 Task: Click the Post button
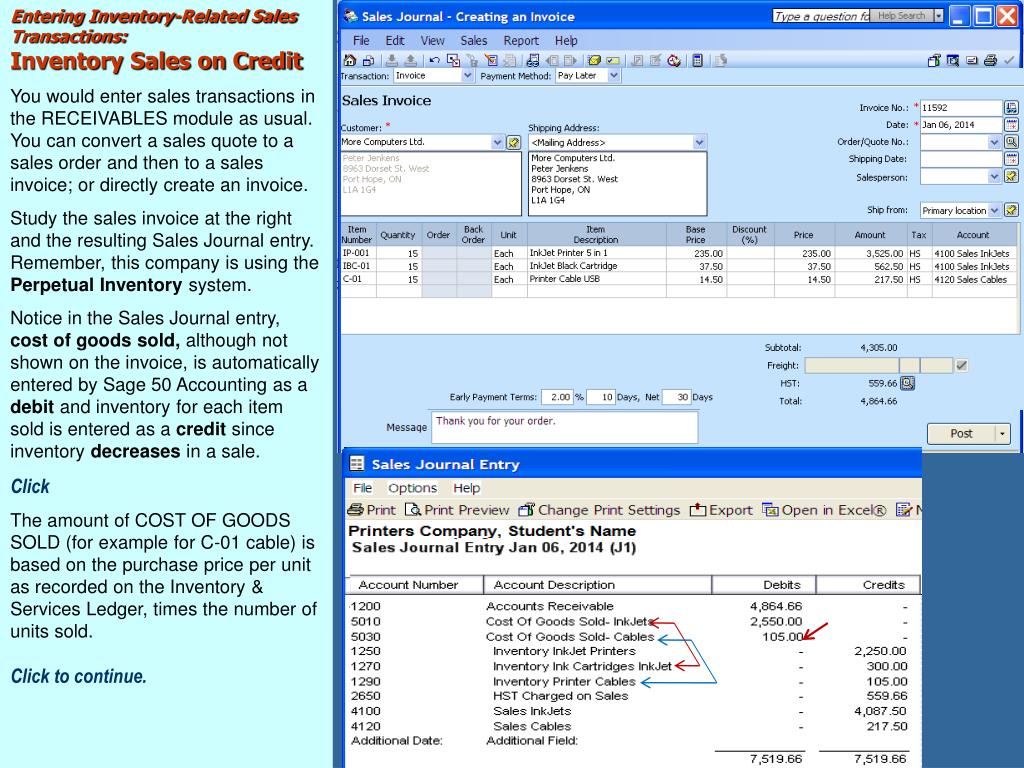(961, 434)
